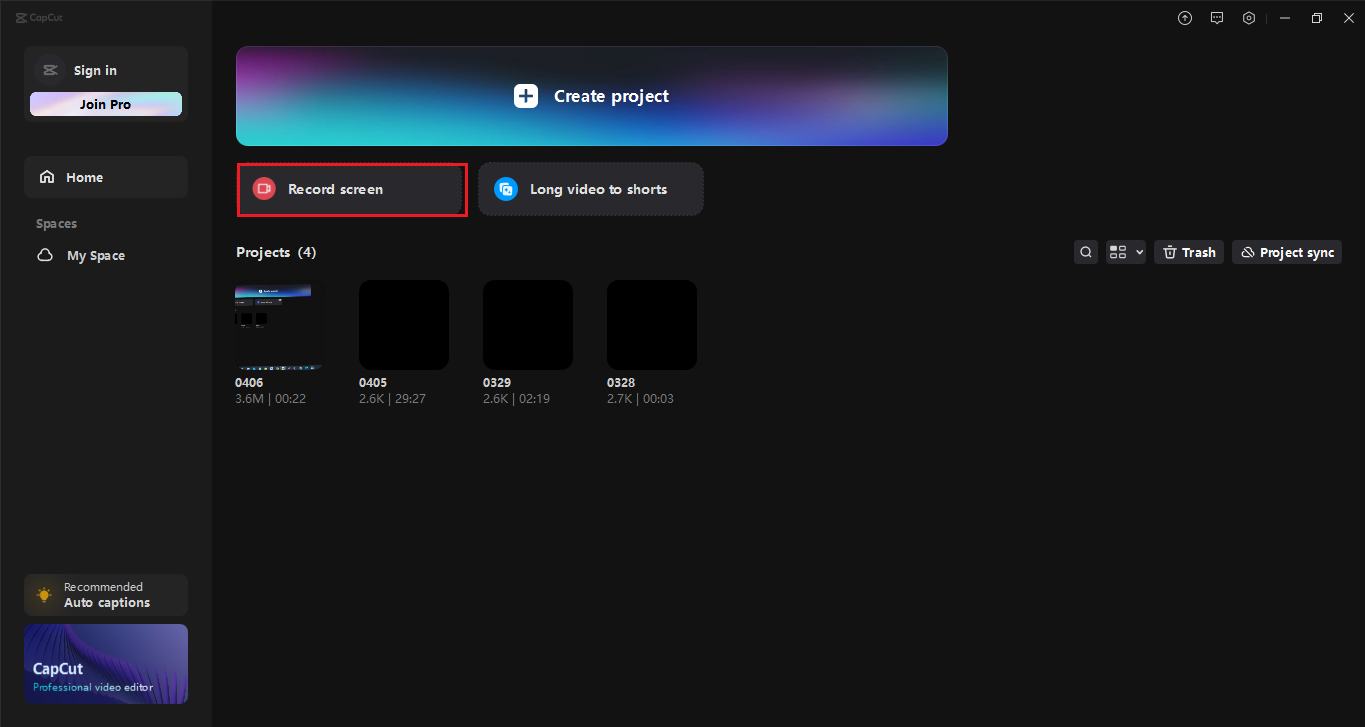Expand the grid view layout dropdown
Viewport: 1365px width, 727px height.
(1118, 251)
